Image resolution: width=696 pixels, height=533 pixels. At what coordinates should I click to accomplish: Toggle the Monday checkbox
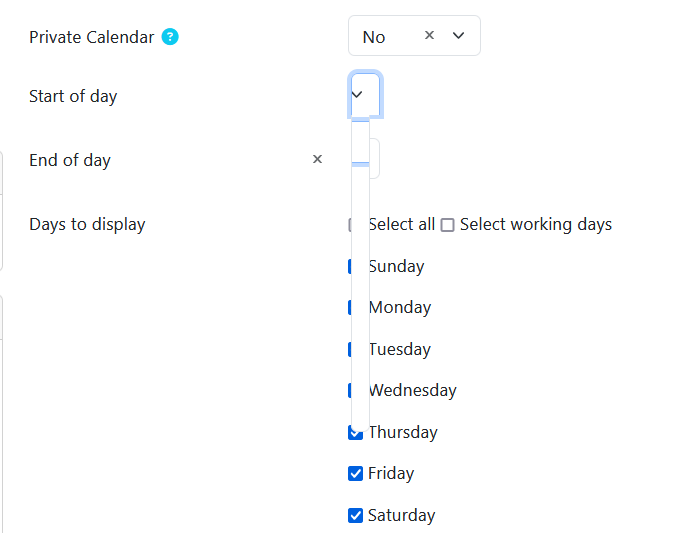click(x=350, y=307)
